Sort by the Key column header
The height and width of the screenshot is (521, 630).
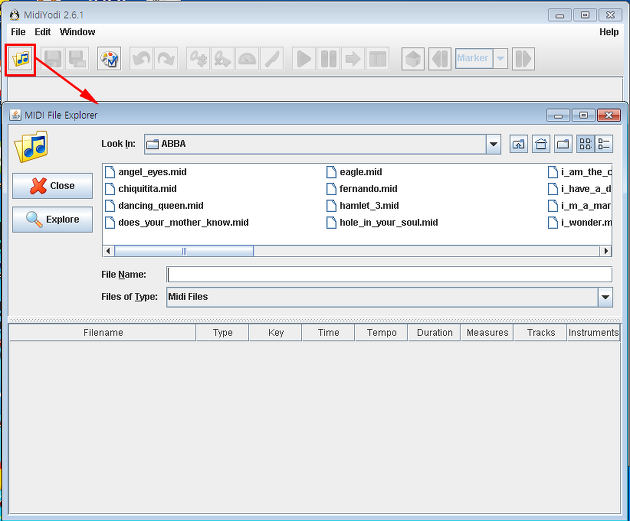(x=276, y=333)
